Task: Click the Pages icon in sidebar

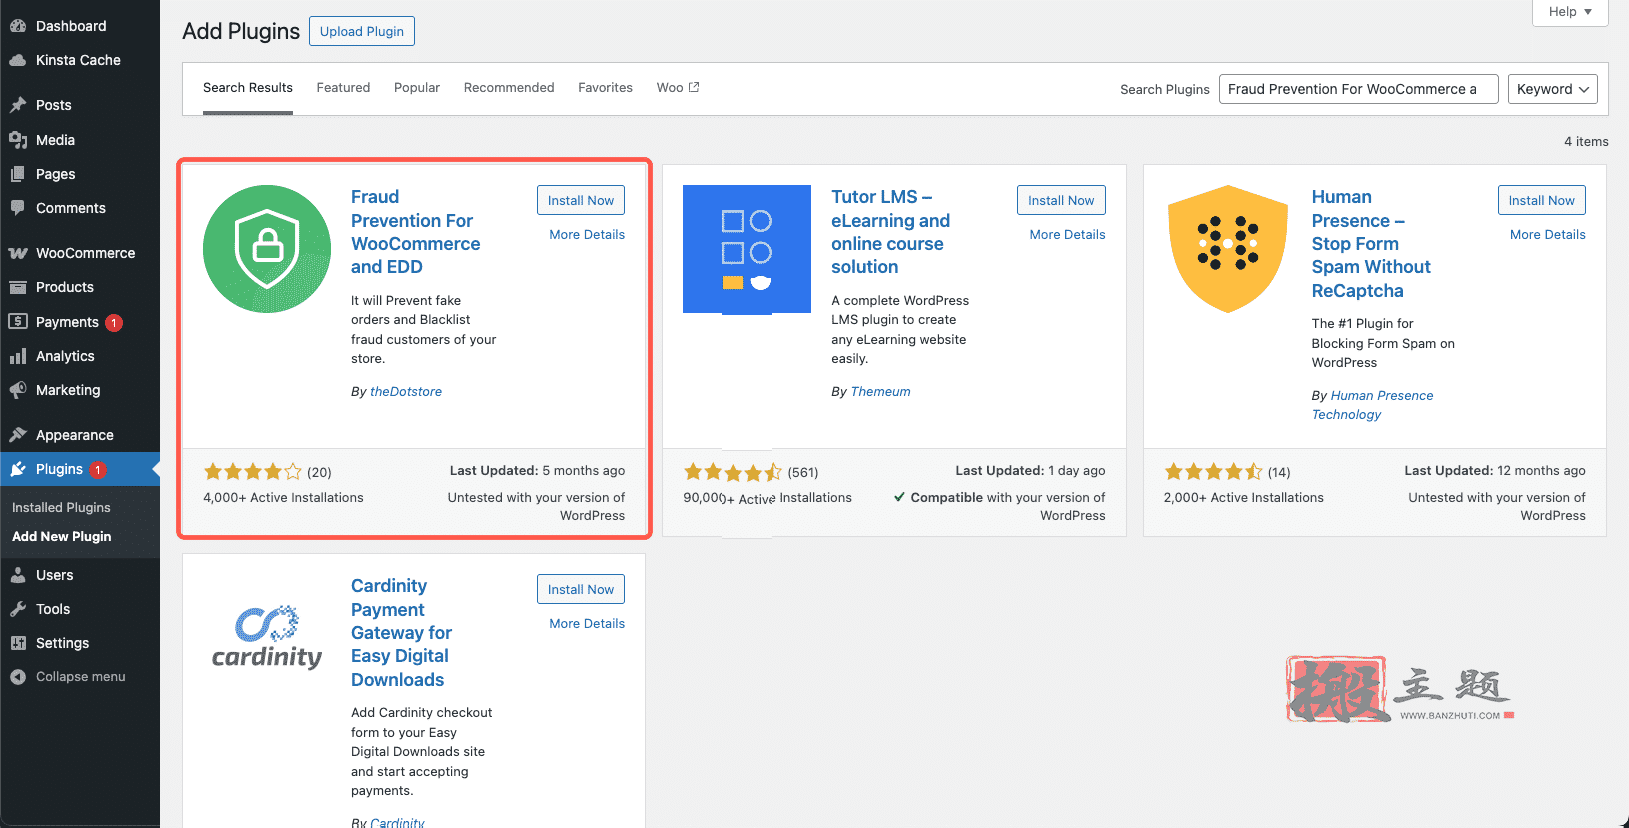Action: click(x=18, y=174)
